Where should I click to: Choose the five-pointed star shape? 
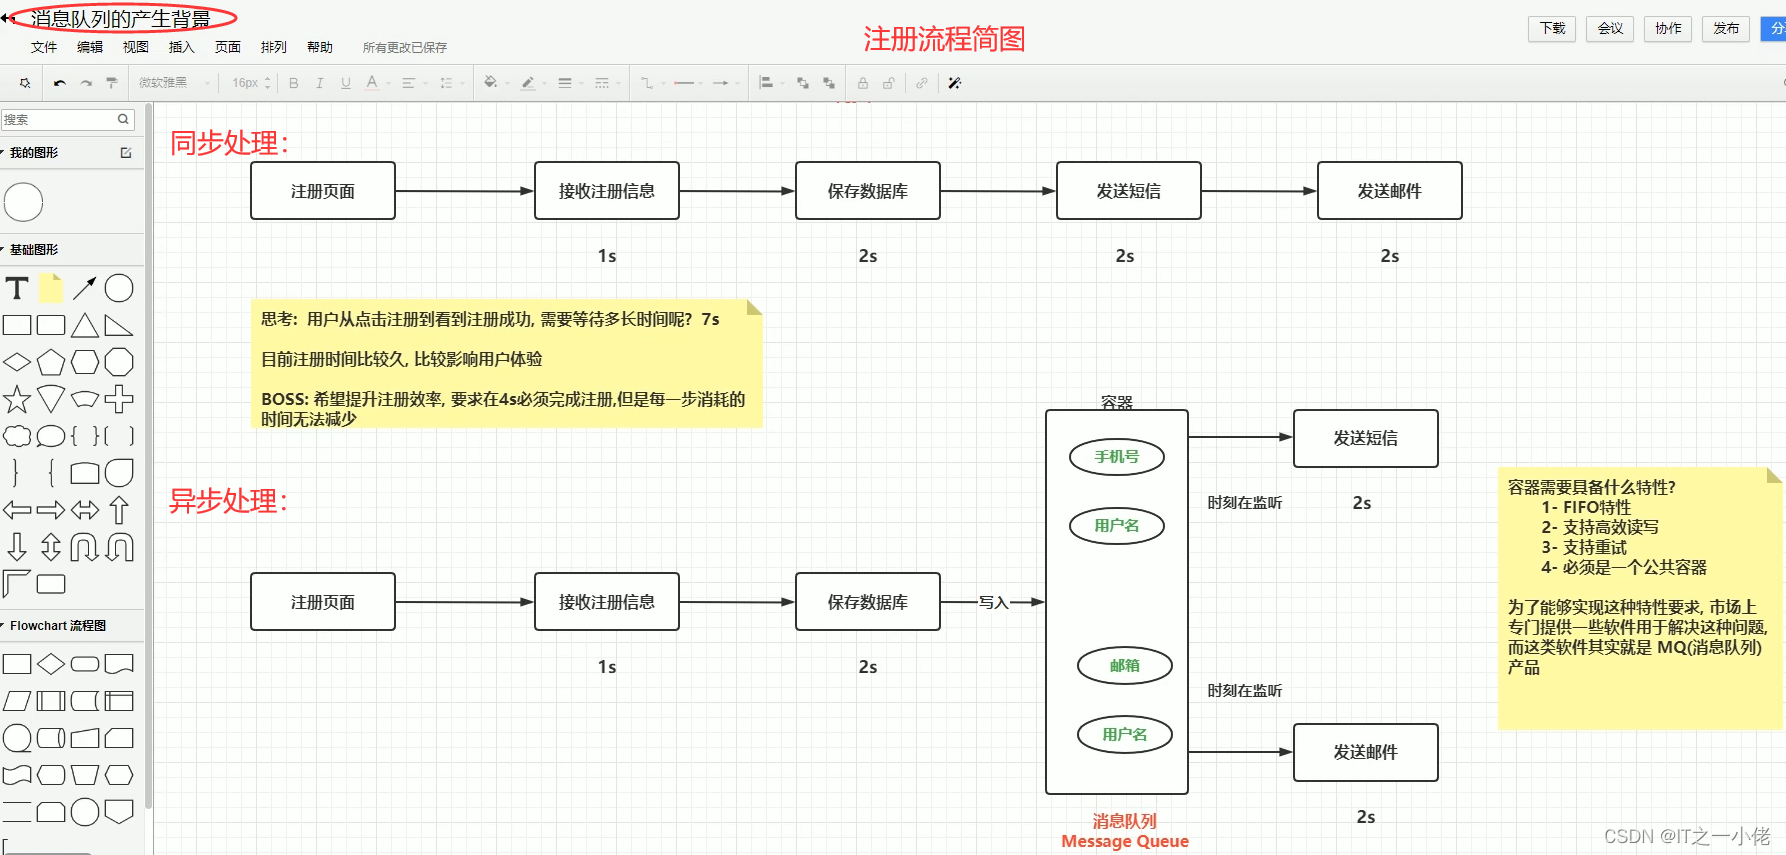[x=17, y=399]
